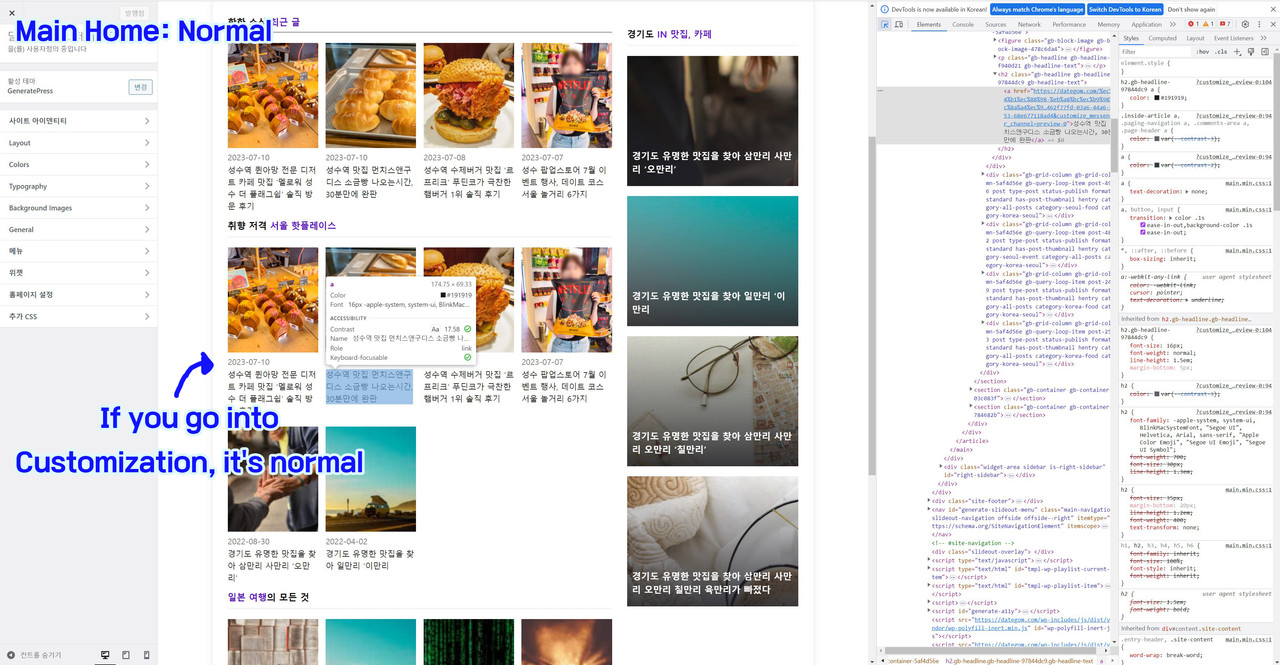1280x665 pixels.
Task: Switch to the Memory tab
Action: 1108,24
